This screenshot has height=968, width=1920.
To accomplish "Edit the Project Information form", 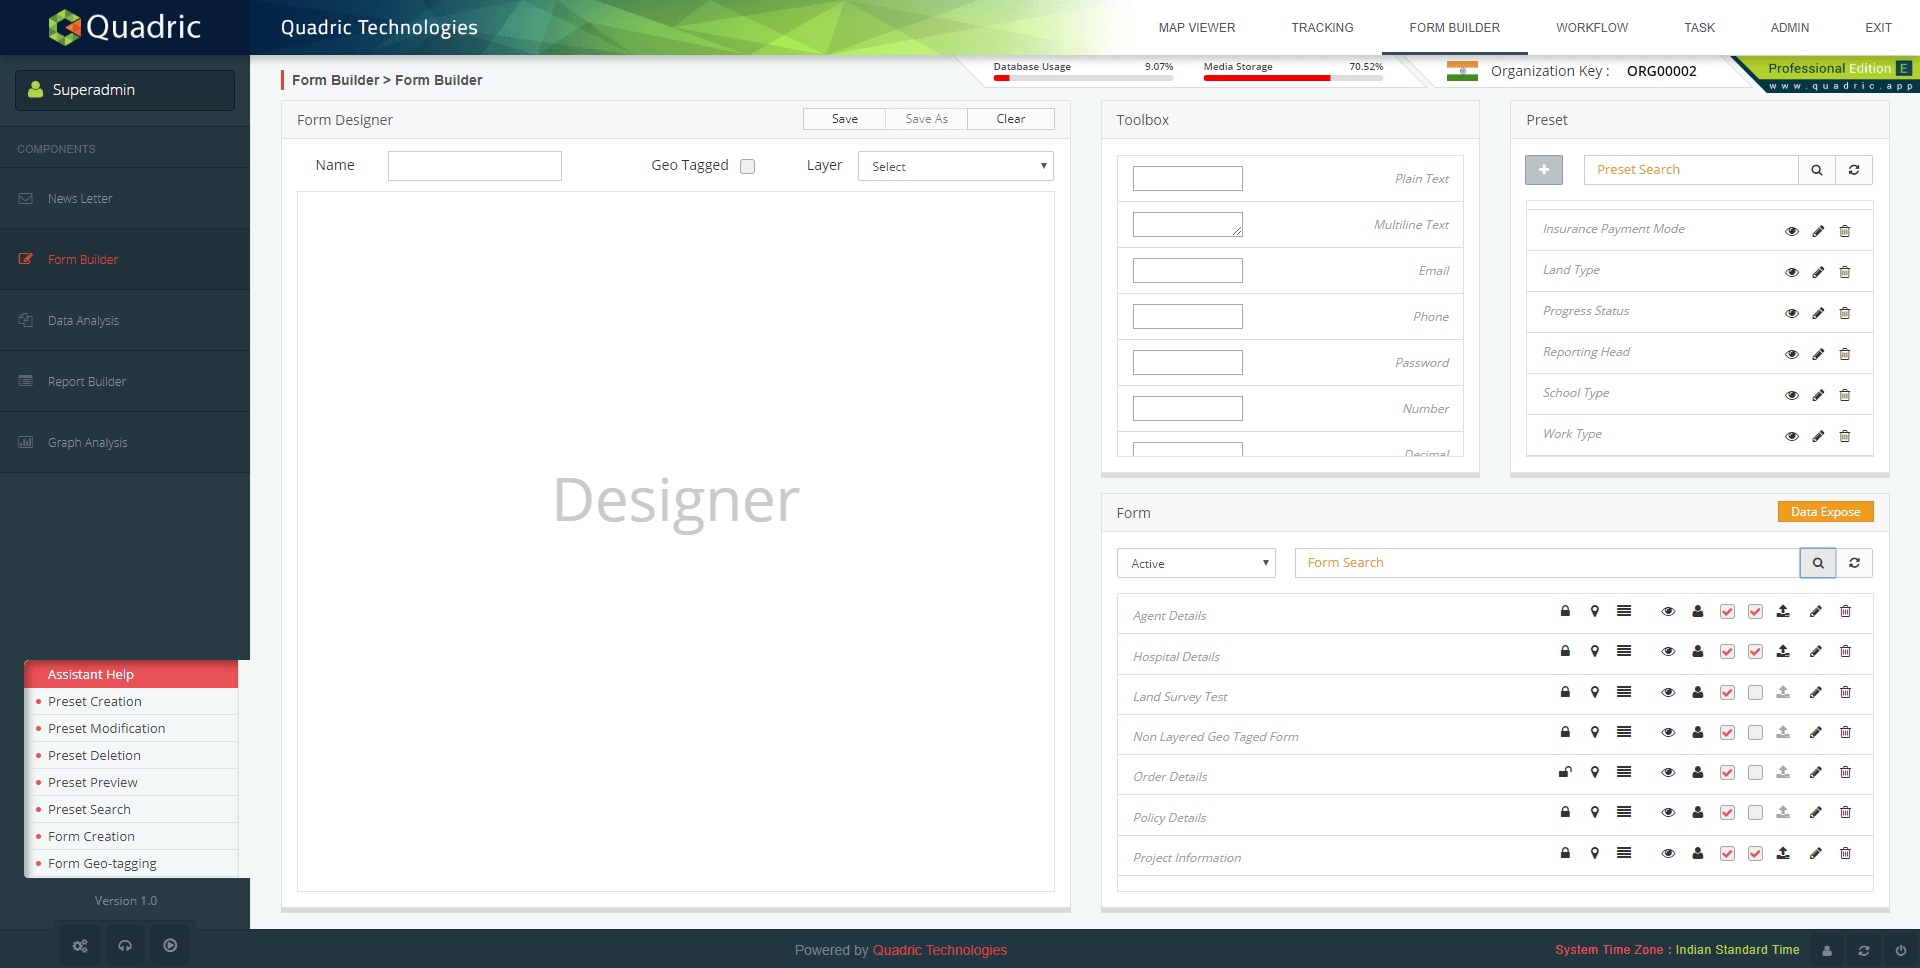I will (1815, 853).
